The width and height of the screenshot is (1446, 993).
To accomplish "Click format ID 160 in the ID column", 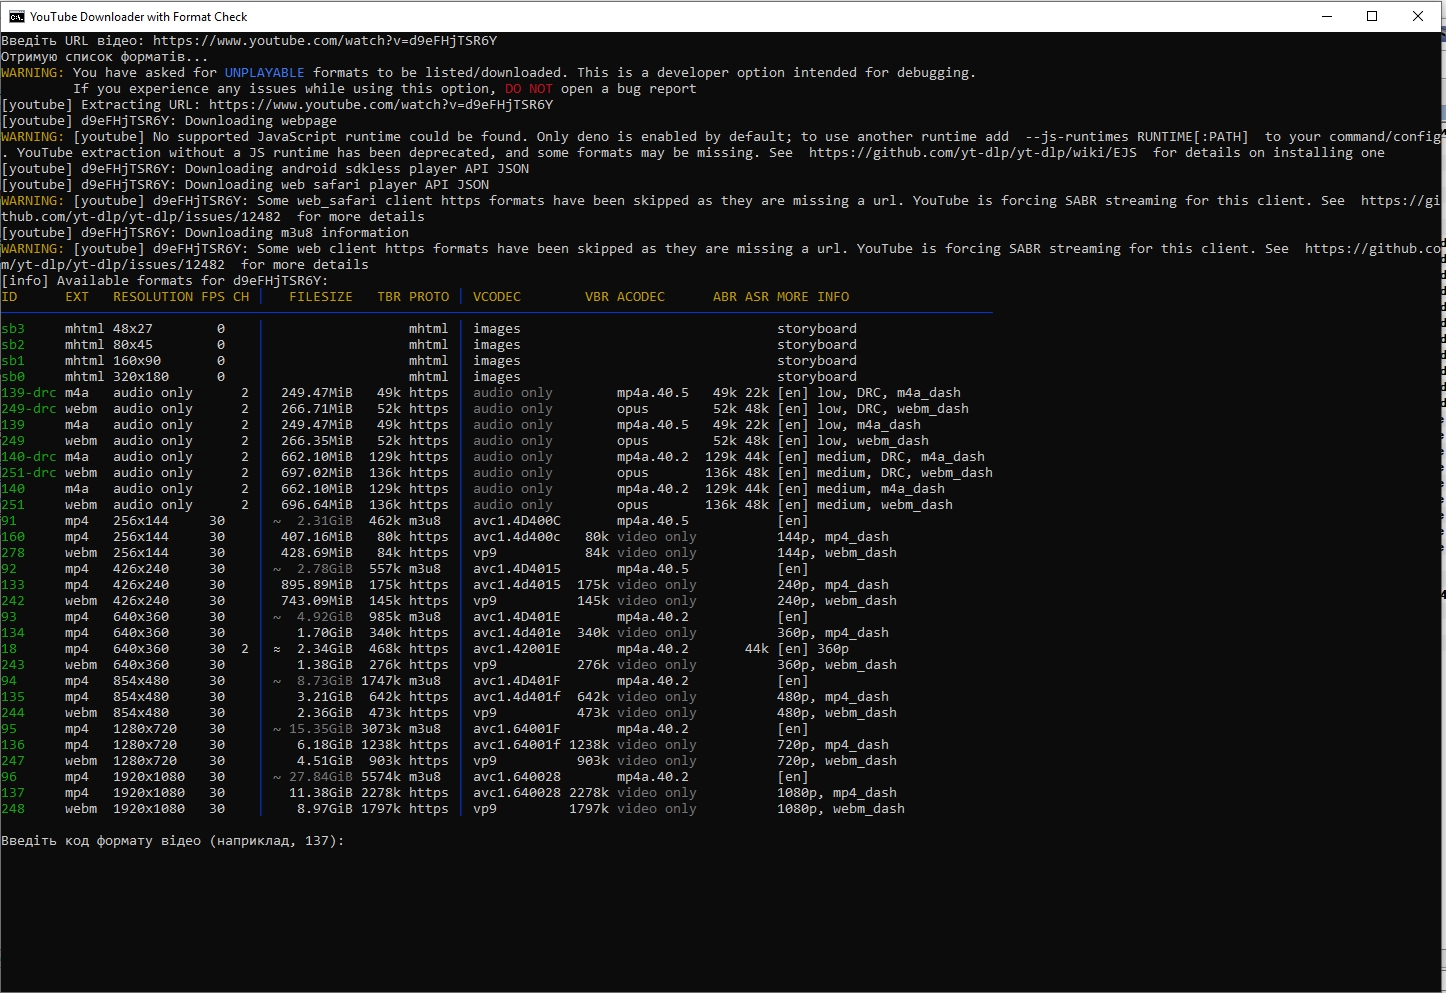I will pos(13,537).
